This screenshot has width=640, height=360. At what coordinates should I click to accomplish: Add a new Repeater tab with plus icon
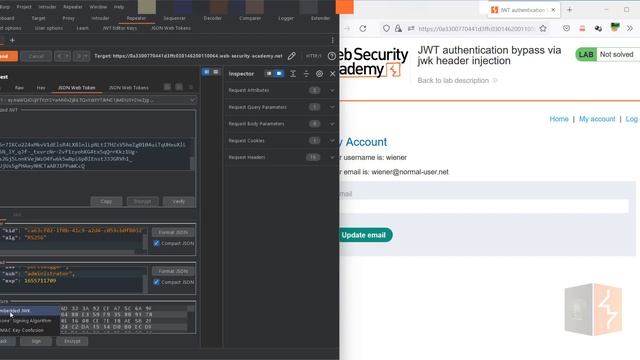pyautogui.click(x=12, y=40)
